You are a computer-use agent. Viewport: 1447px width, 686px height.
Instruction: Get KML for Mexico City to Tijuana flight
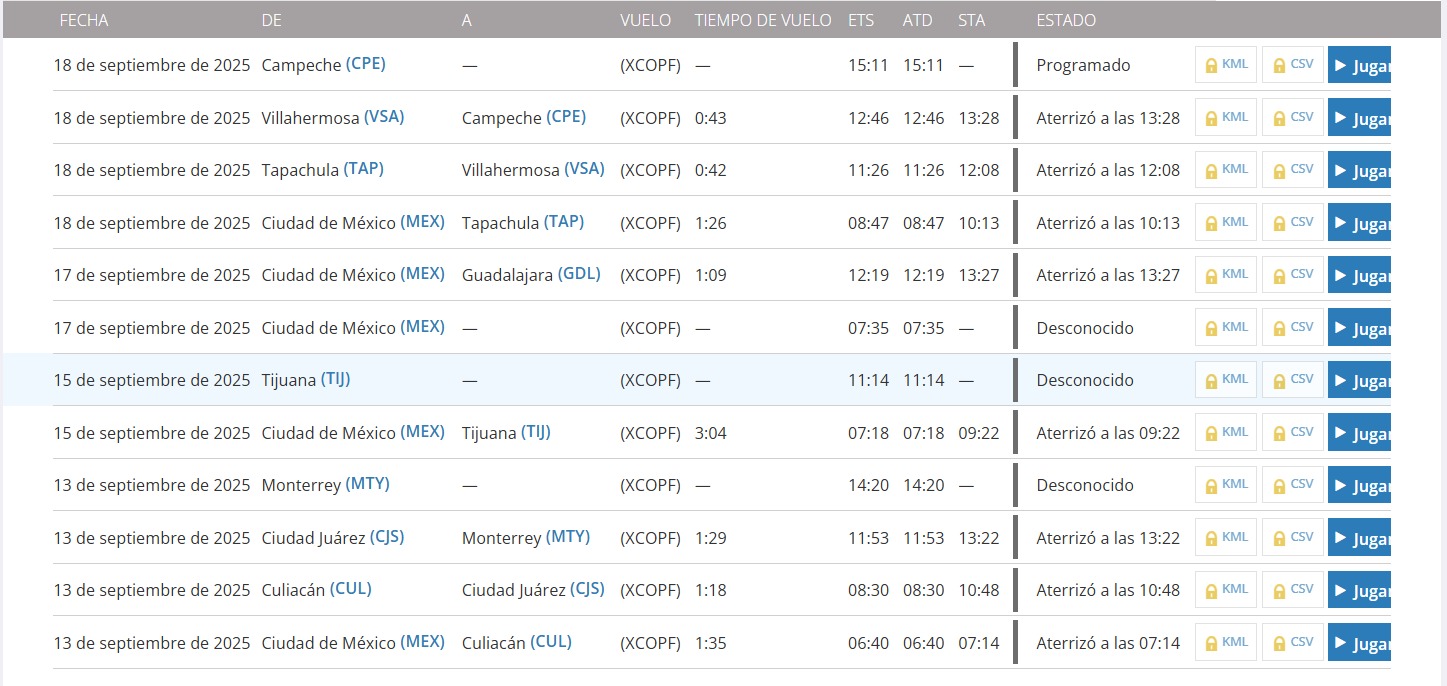[x=1226, y=432]
